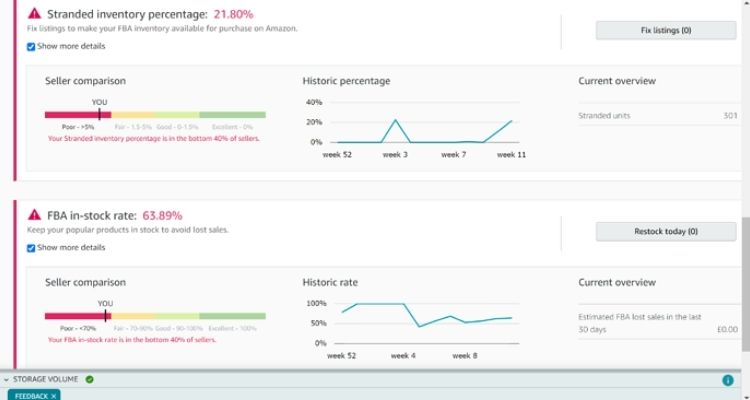Image resolution: width=750 pixels, height=400 pixels.
Task: Click the Restock today (0) button
Action: pos(665,231)
